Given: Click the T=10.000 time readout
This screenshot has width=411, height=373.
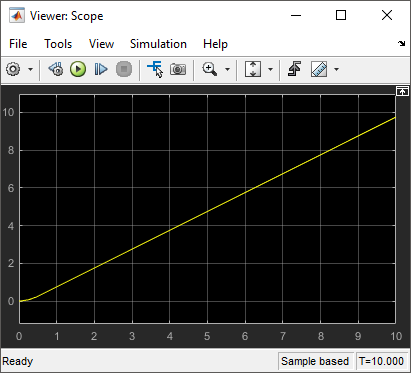Looking at the screenshot, I should coord(381,361).
